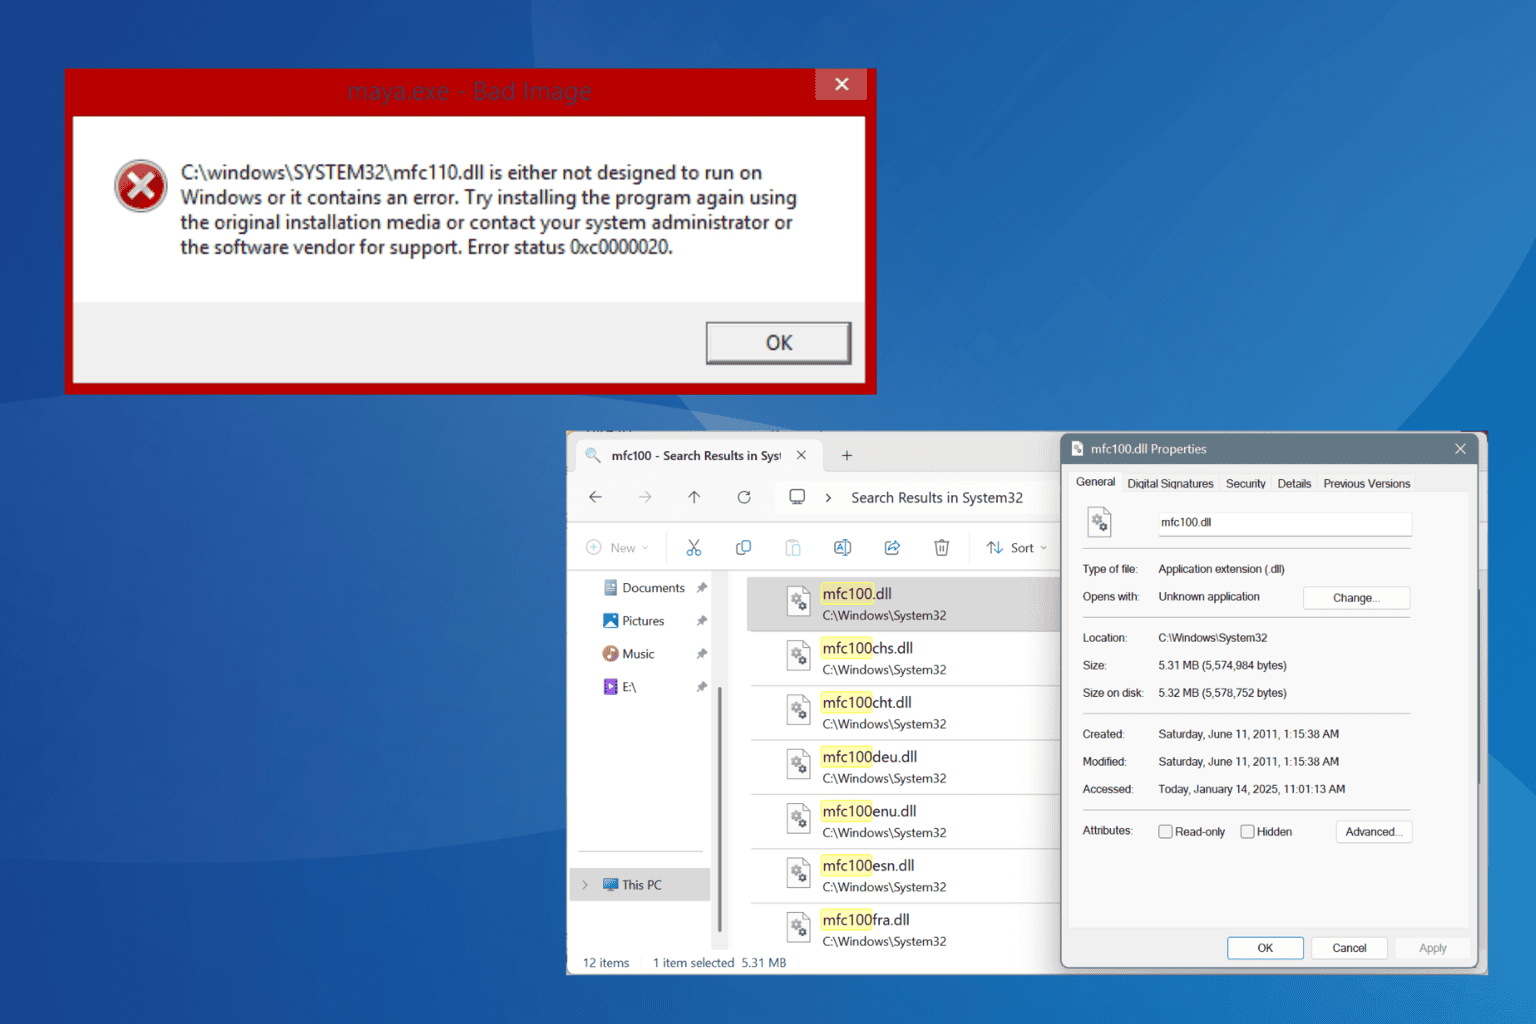Screen dimensions: 1536x1024
Task: Select This PC in navigation pane
Action: tap(641, 885)
